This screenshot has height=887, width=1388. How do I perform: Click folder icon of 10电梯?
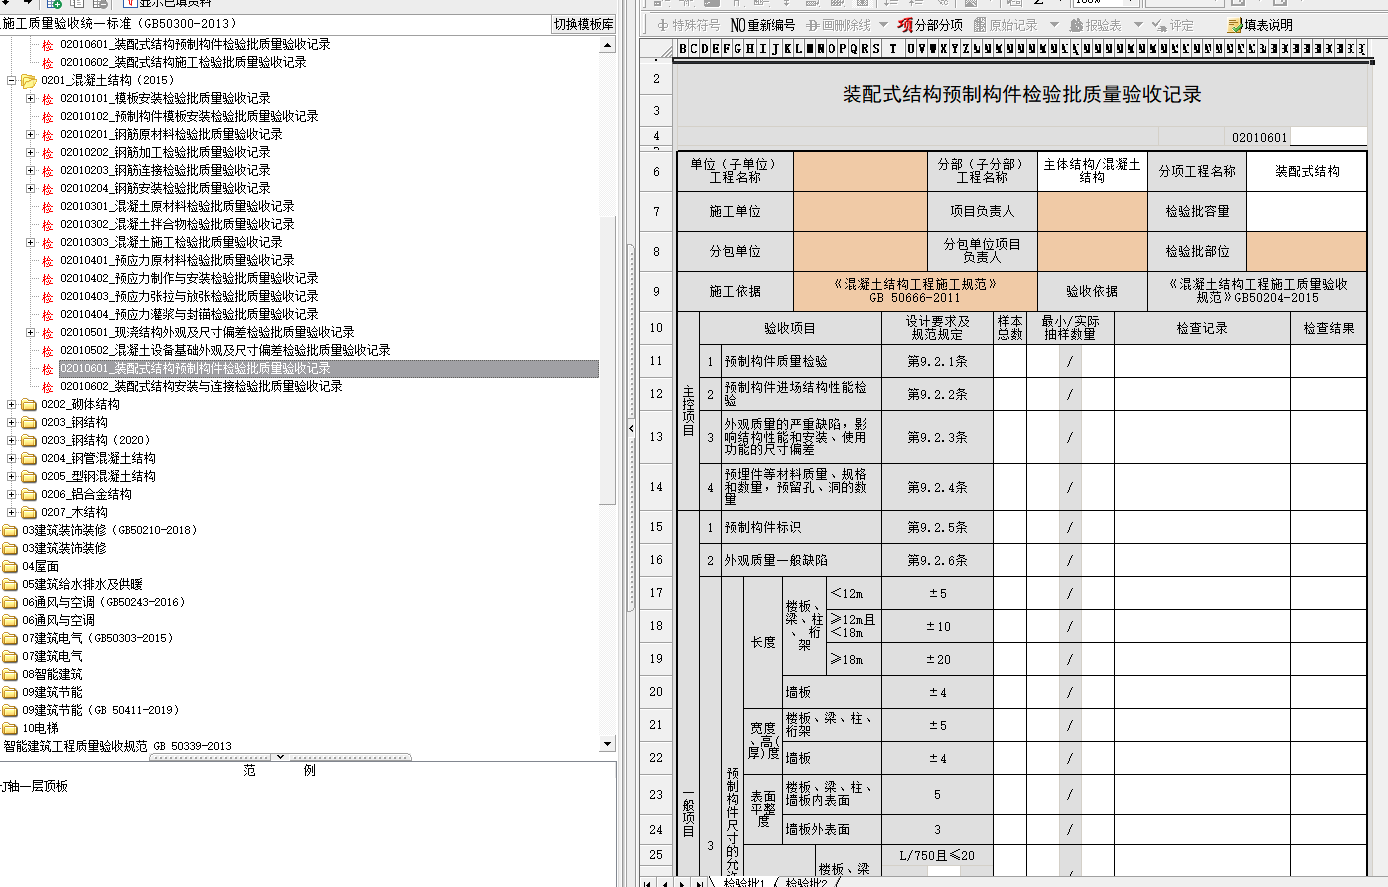pos(10,729)
